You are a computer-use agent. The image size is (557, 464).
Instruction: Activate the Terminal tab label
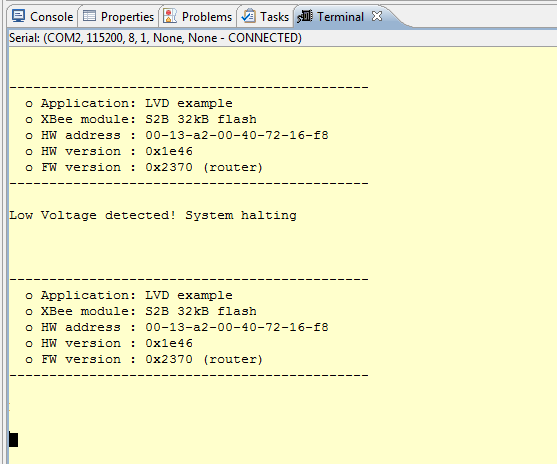click(340, 17)
